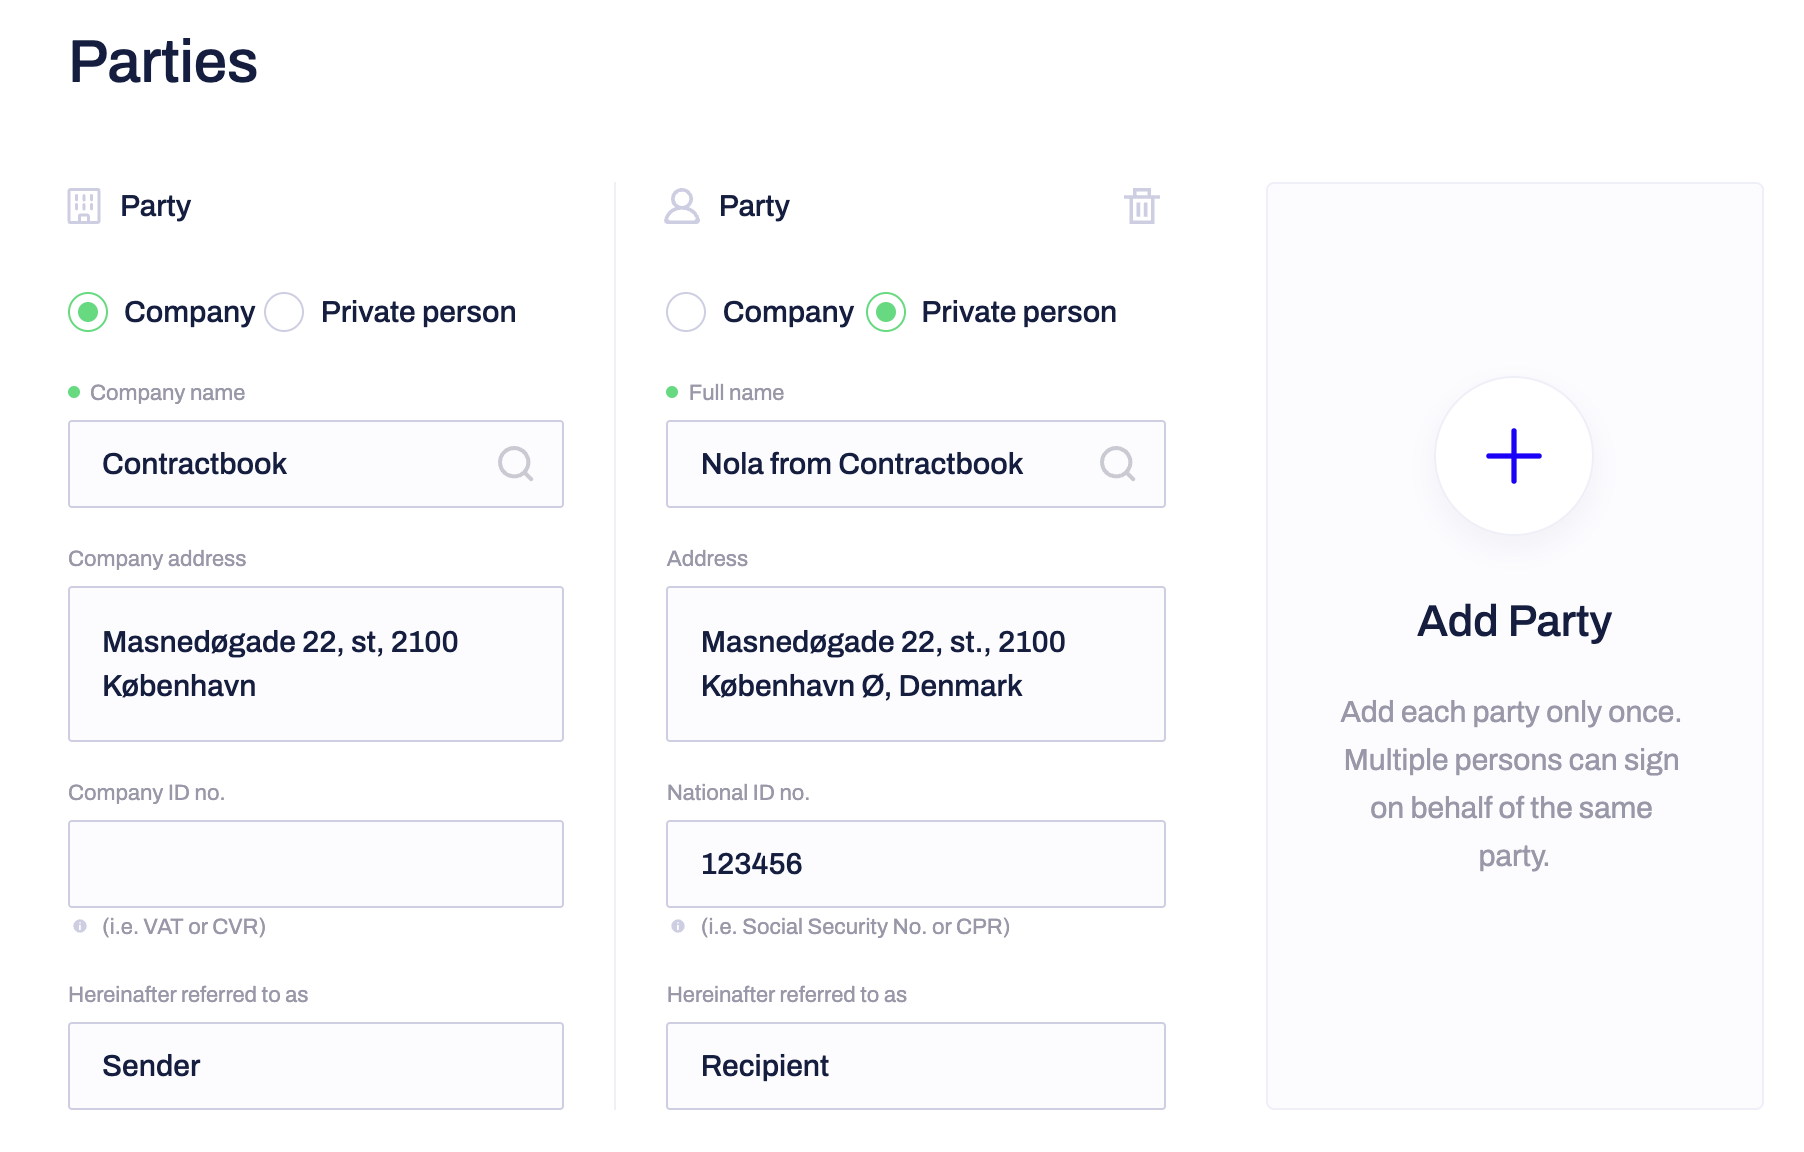
Task: Click Company address text area
Action: coord(316,664)
